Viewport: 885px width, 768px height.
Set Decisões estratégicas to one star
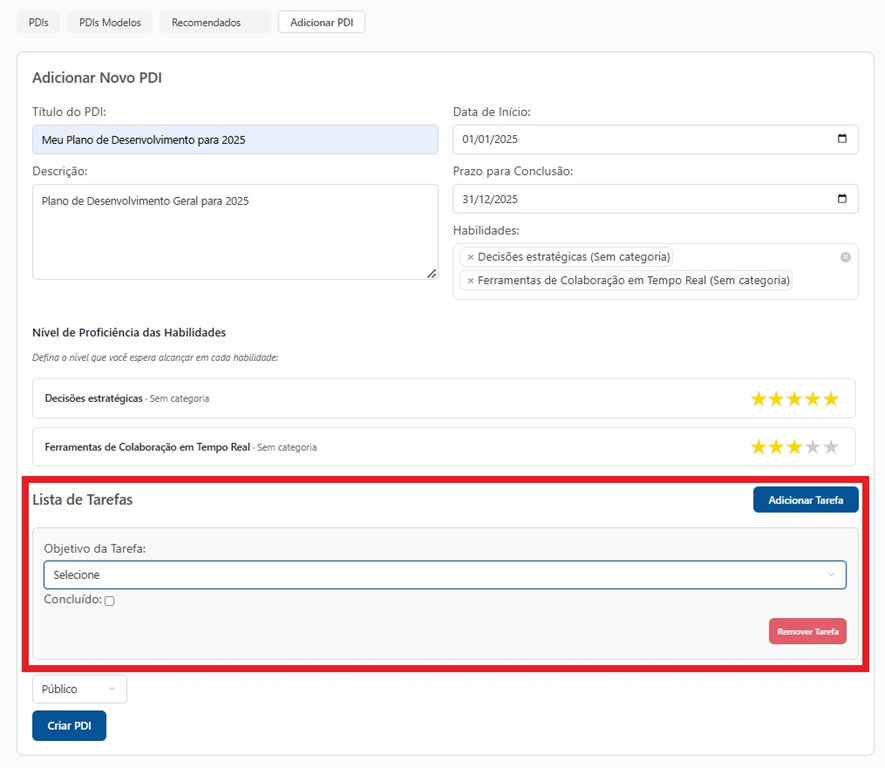coord(758,399)
